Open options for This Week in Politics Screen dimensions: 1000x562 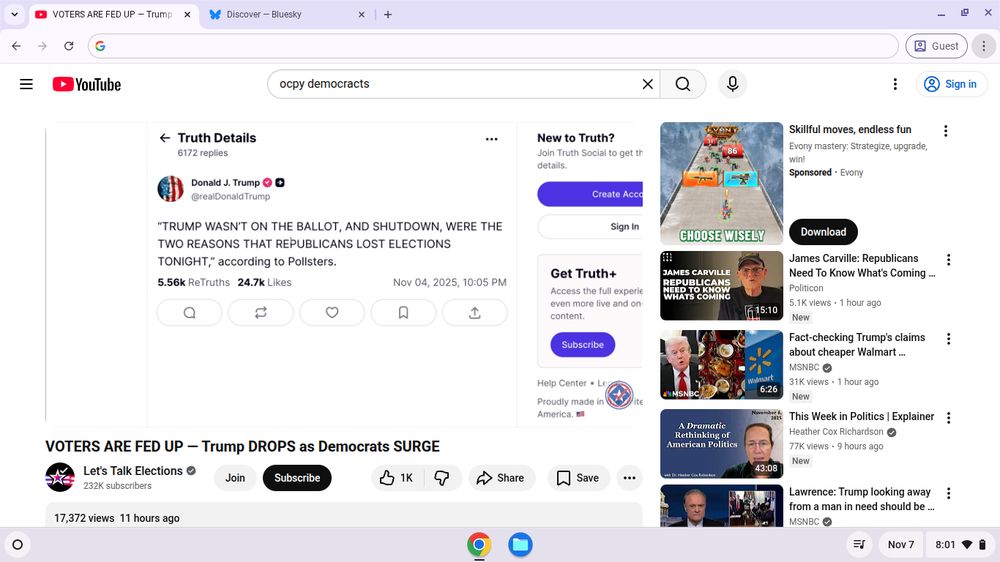[948, 418]
